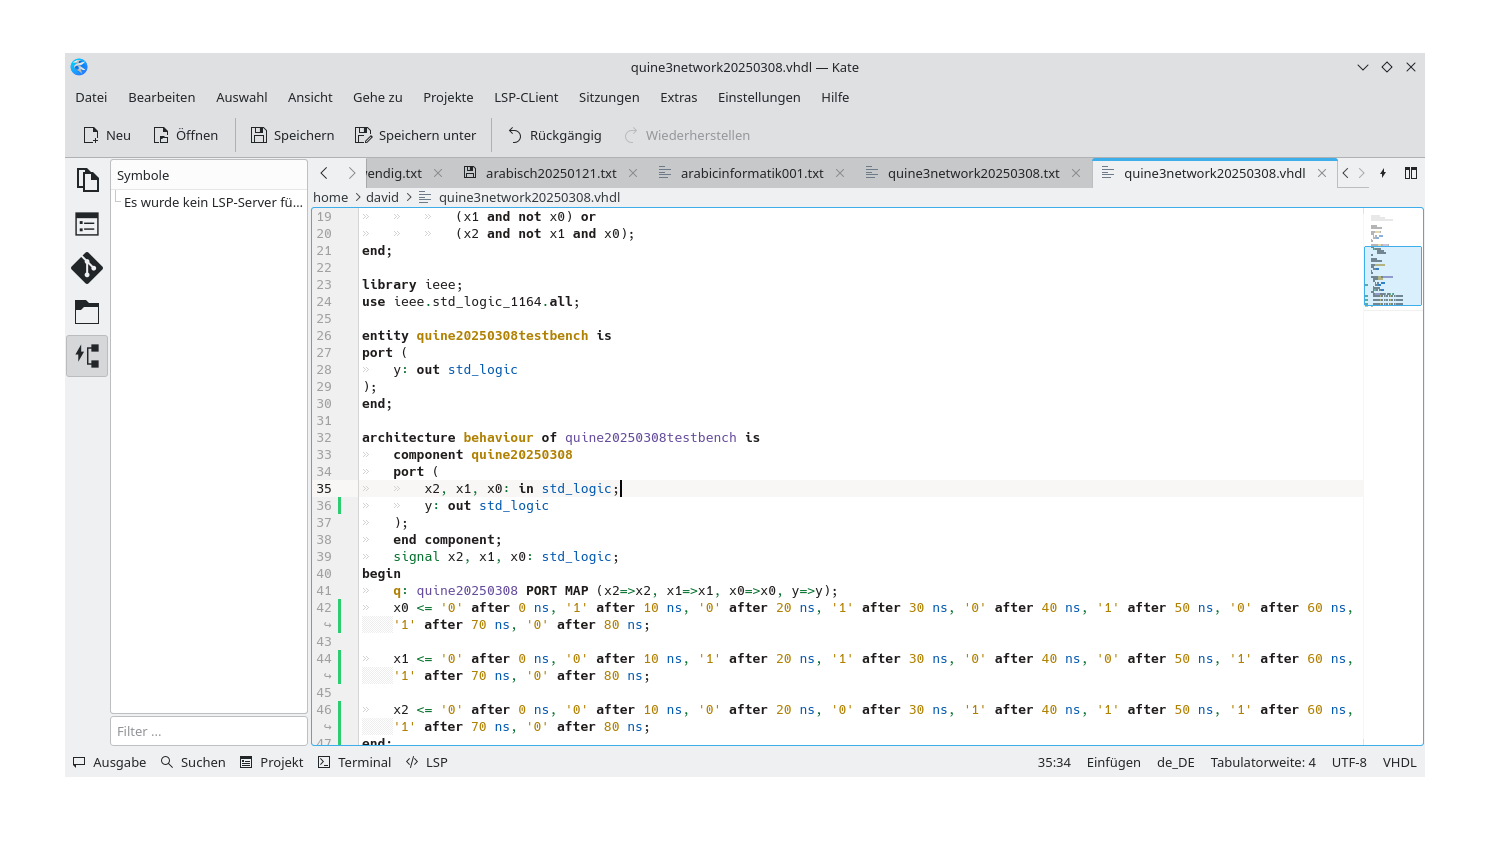1490x854 pixels.
Task: Open the Terminal panel in the status bar
Action: click(x=353, y=762)
